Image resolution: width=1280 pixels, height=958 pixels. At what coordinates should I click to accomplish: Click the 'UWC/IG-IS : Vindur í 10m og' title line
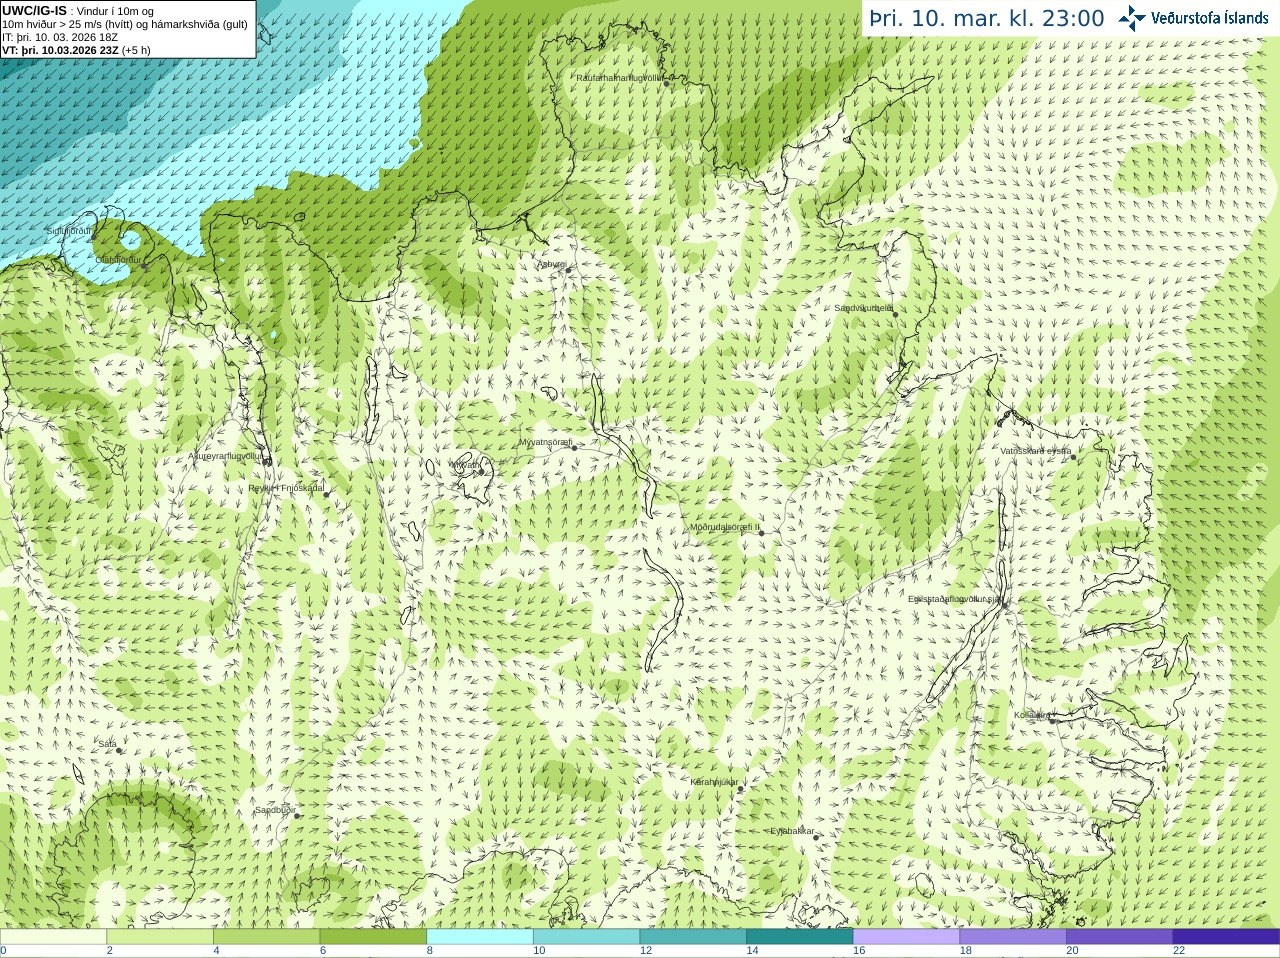pos(78,11)
